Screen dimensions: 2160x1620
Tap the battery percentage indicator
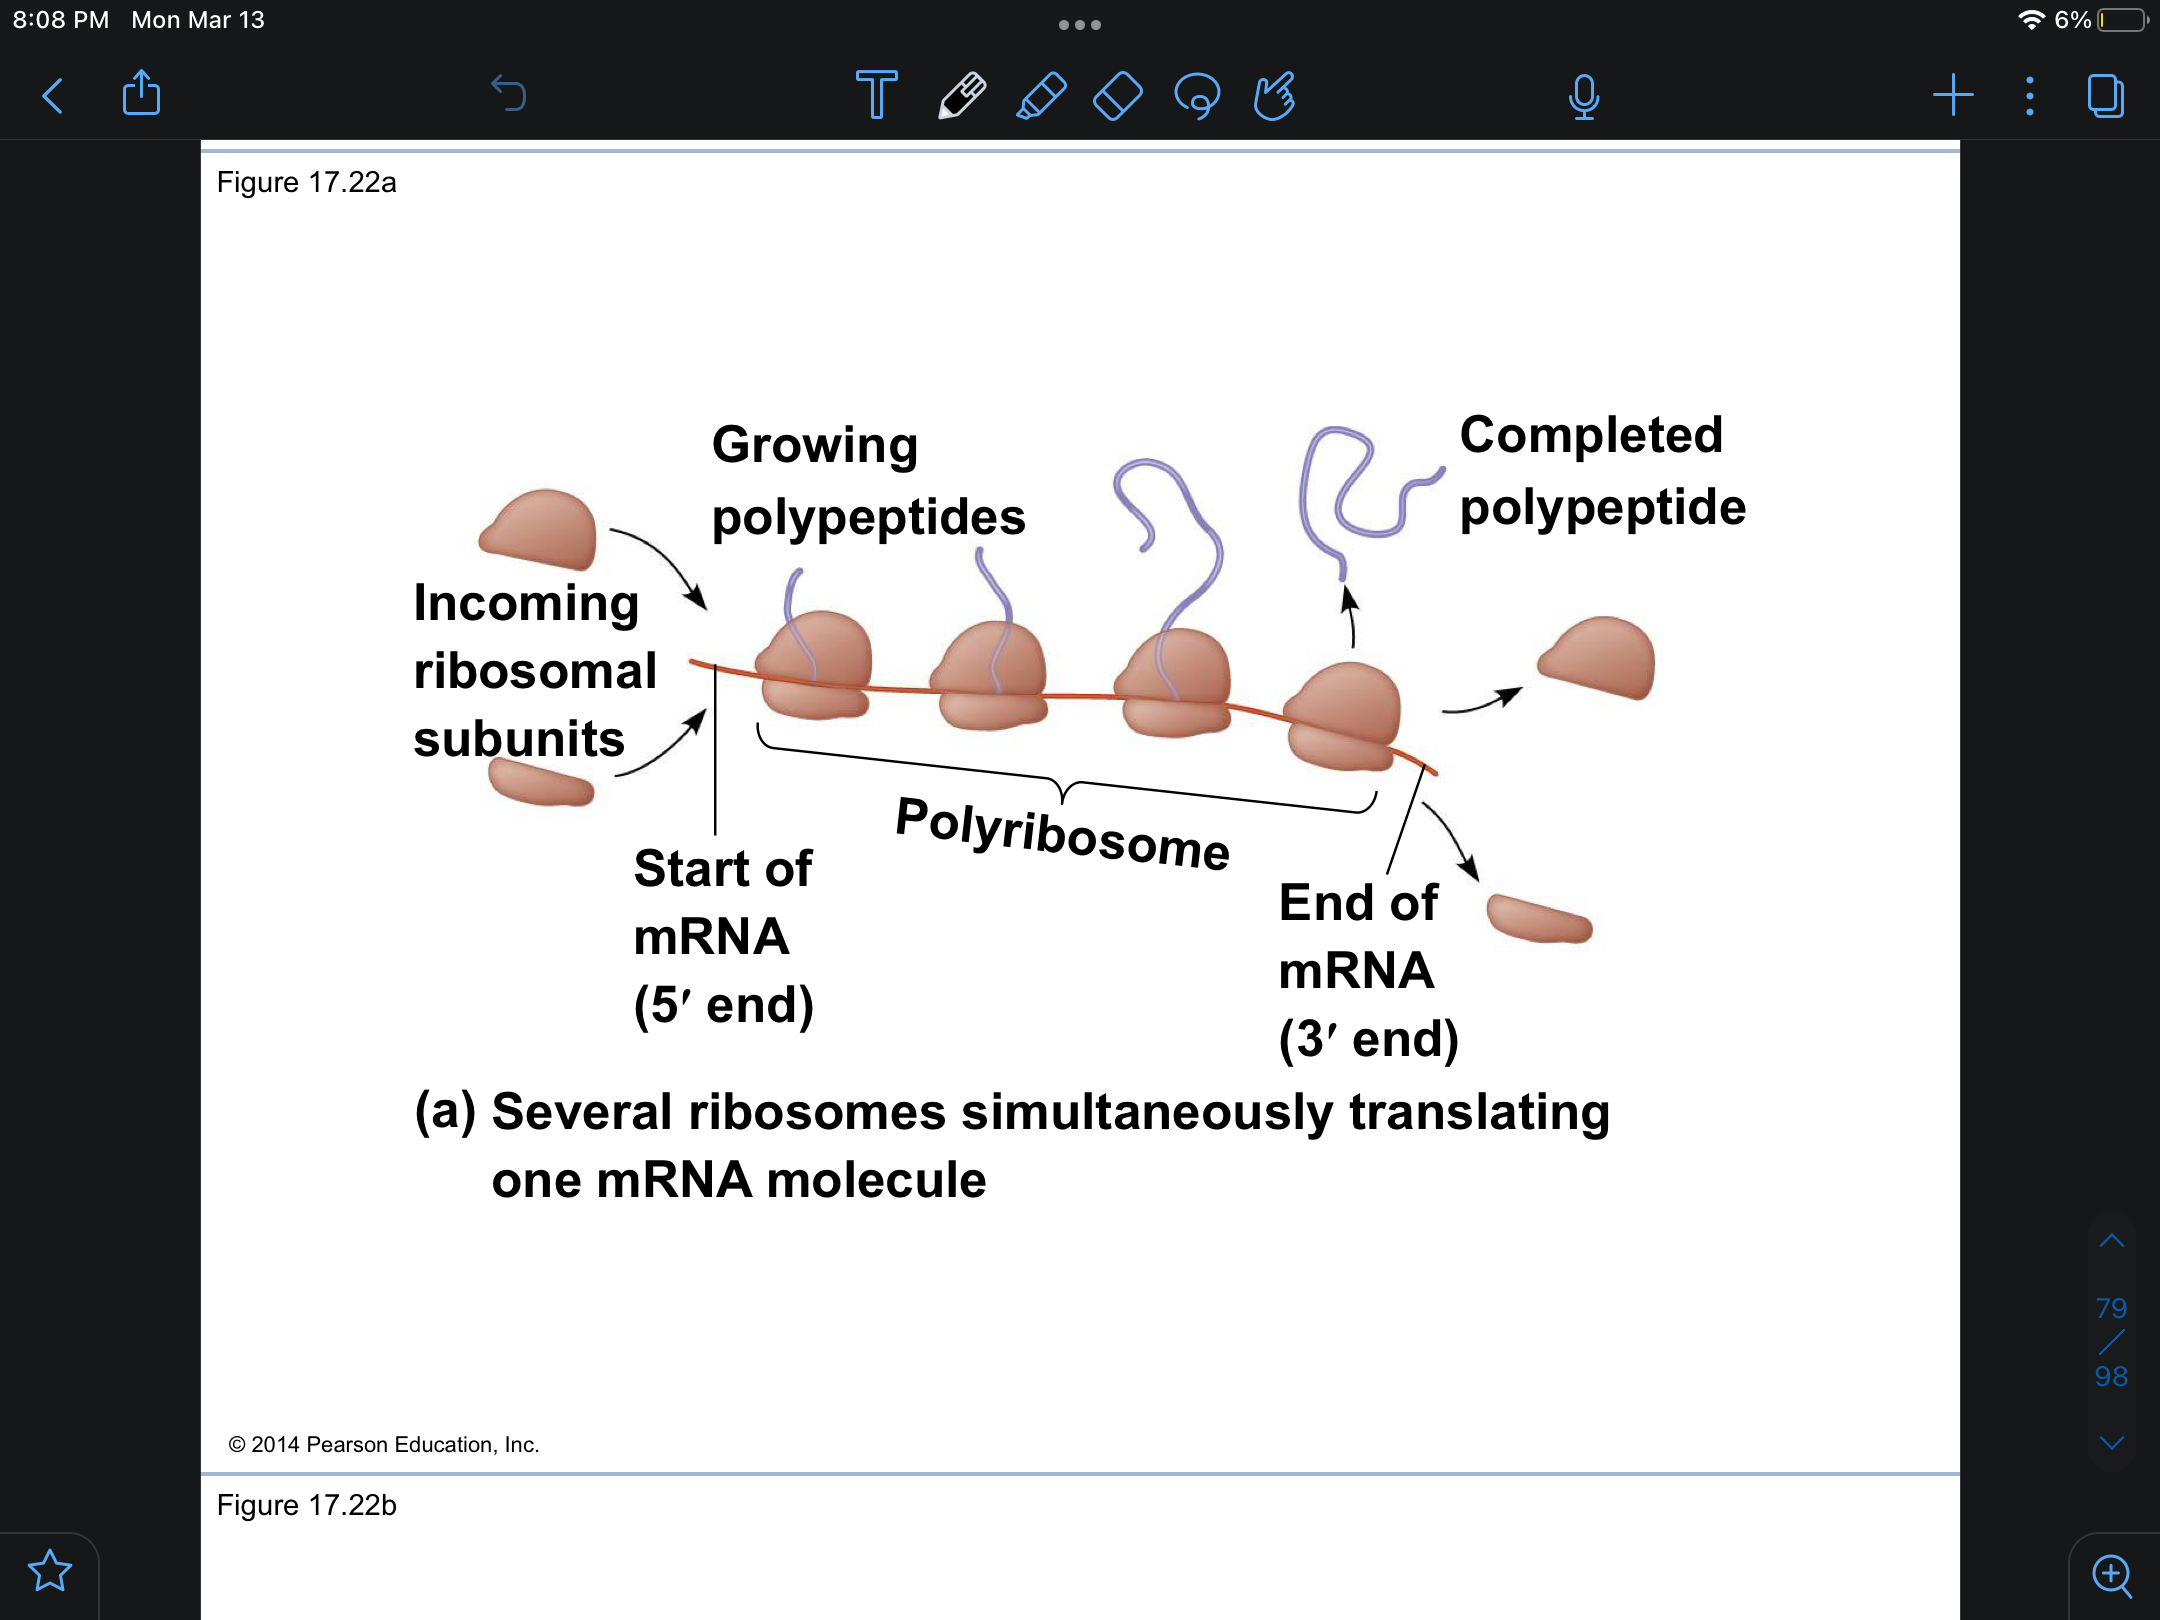[2073, 20]
